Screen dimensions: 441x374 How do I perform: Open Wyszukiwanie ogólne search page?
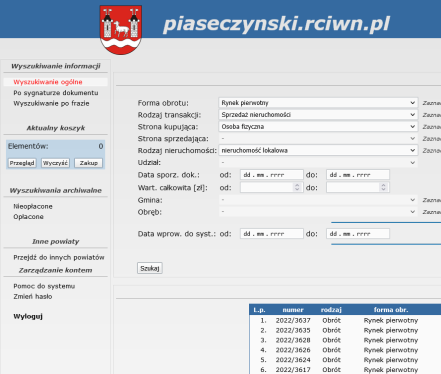tap(48, 82)
